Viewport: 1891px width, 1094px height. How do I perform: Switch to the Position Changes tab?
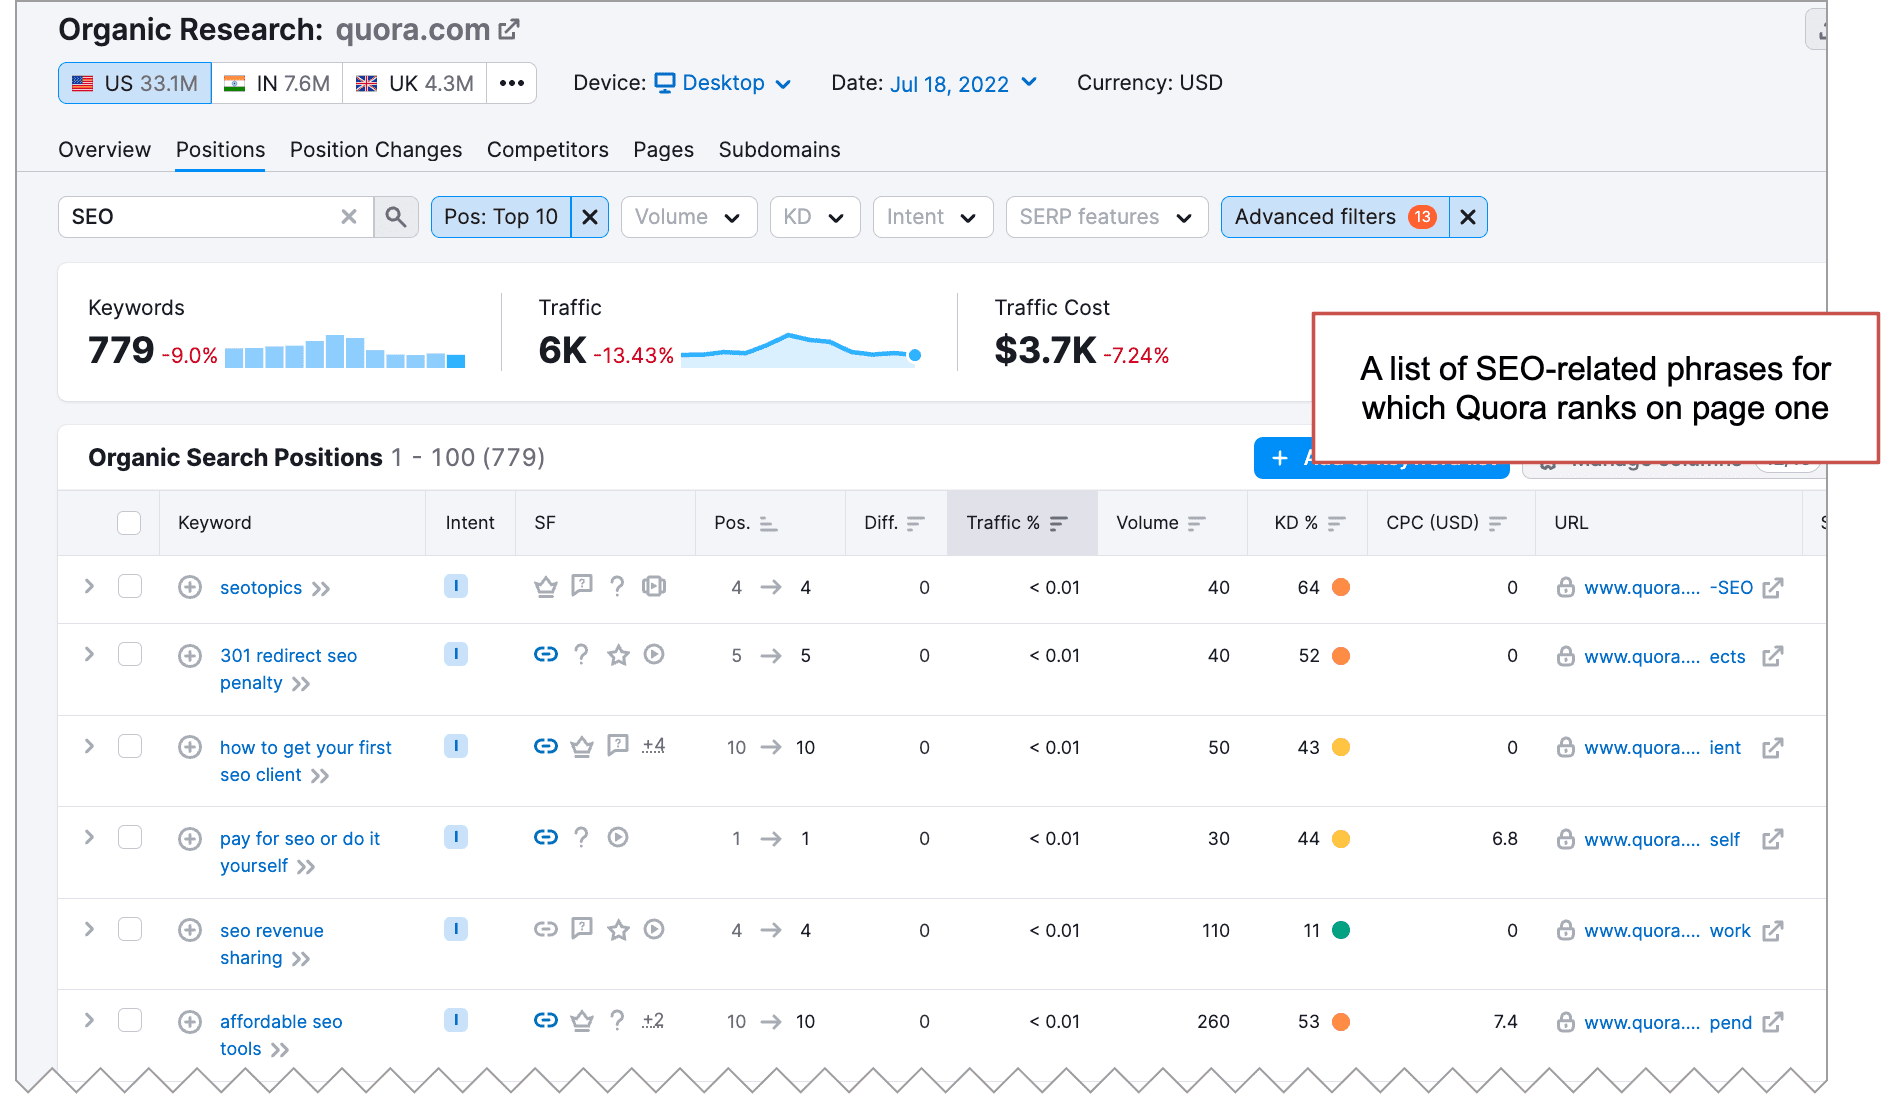point(376,150)
